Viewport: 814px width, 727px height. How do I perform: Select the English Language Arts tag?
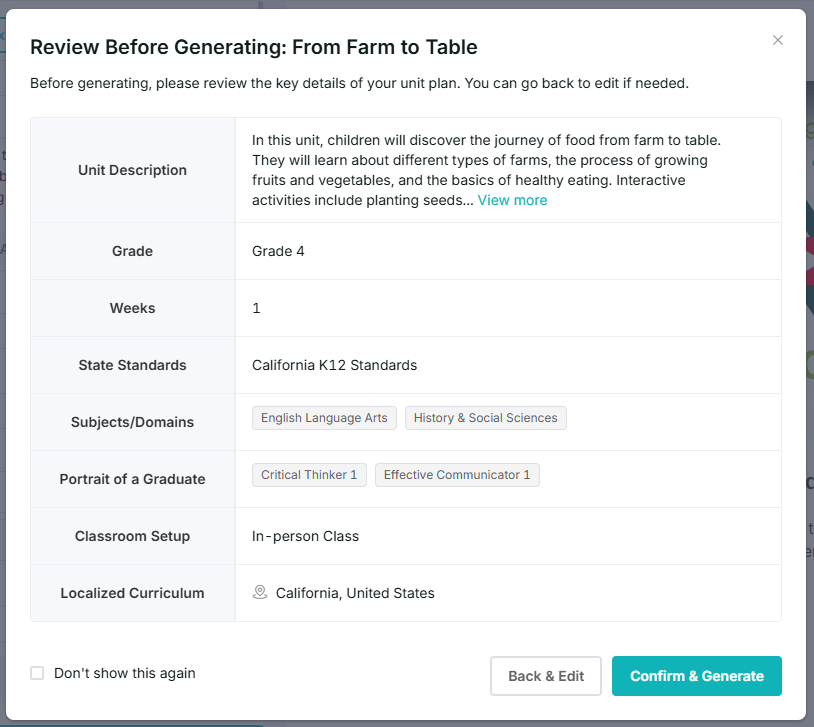pos(324,418)
